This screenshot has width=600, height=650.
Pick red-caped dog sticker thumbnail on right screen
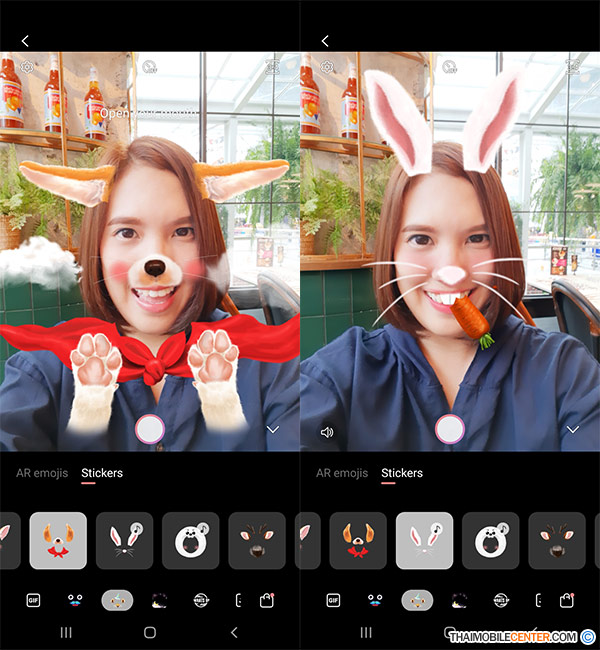point(358,541)
